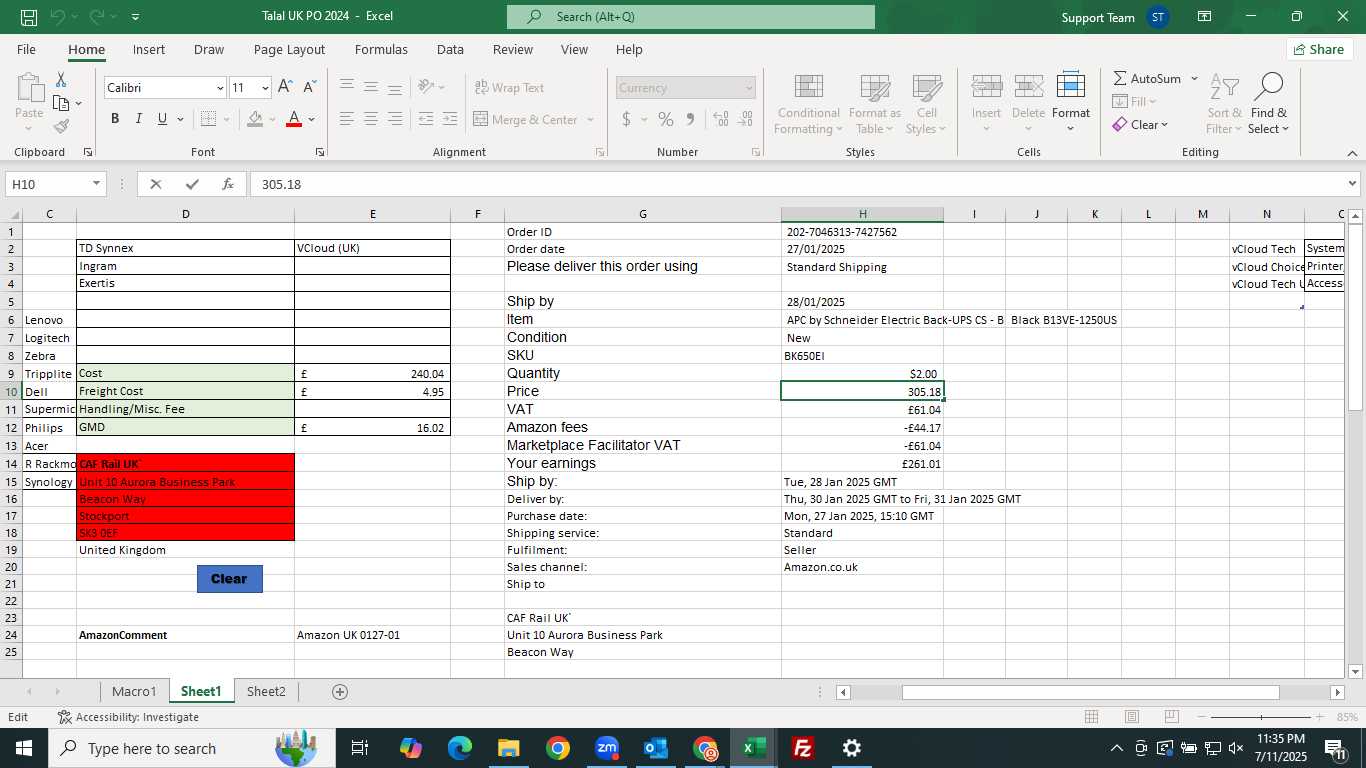Toggle Wrap Text
The height and width of the screenshot is (768, 1366).
[509, 88]
